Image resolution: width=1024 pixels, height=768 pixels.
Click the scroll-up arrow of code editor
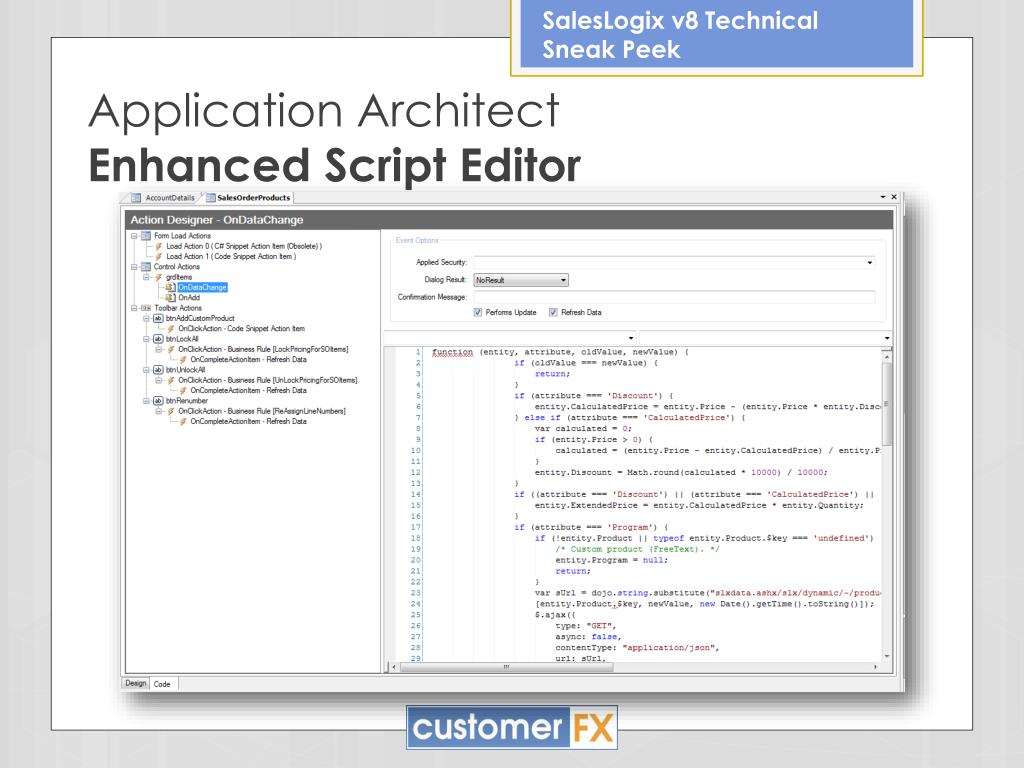coord(887,357)
